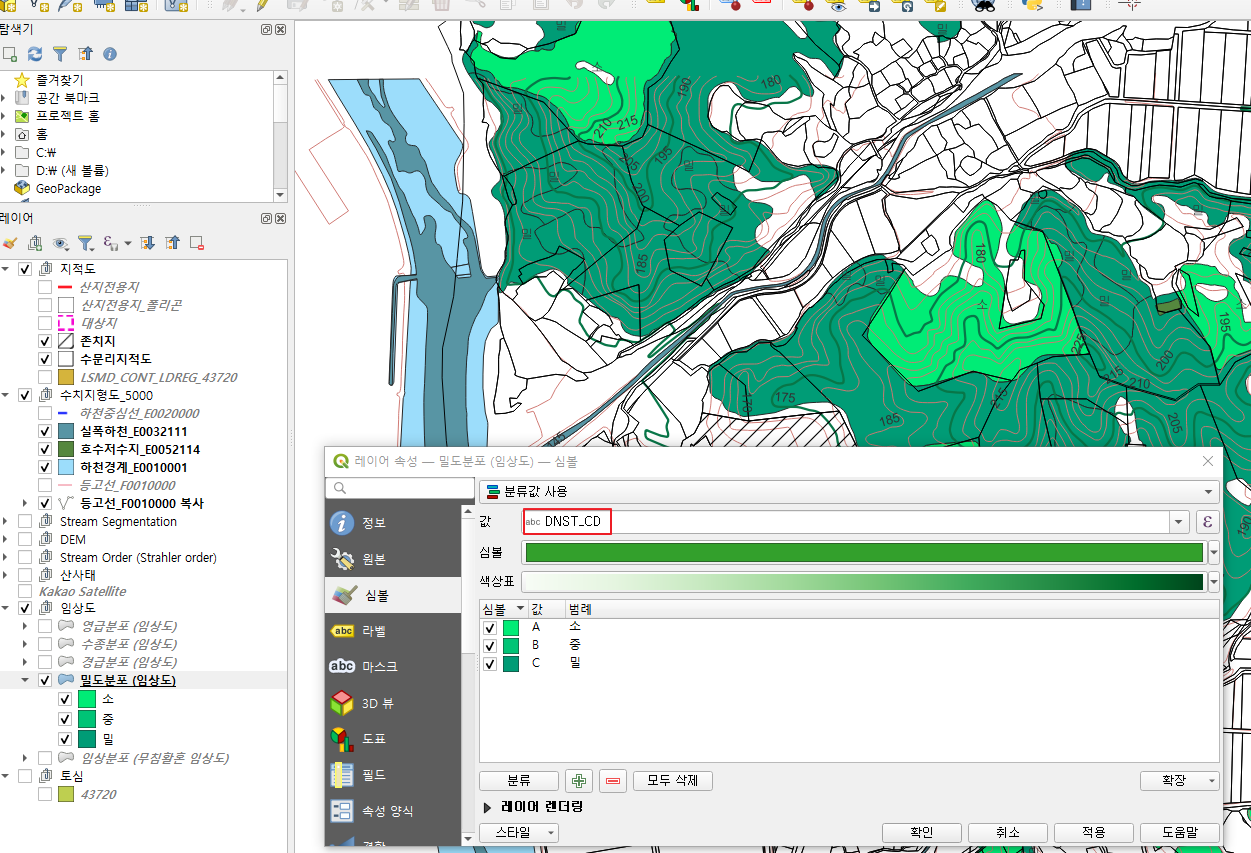
Task: Open the 도표 diagrams tab
Action: 393,739
